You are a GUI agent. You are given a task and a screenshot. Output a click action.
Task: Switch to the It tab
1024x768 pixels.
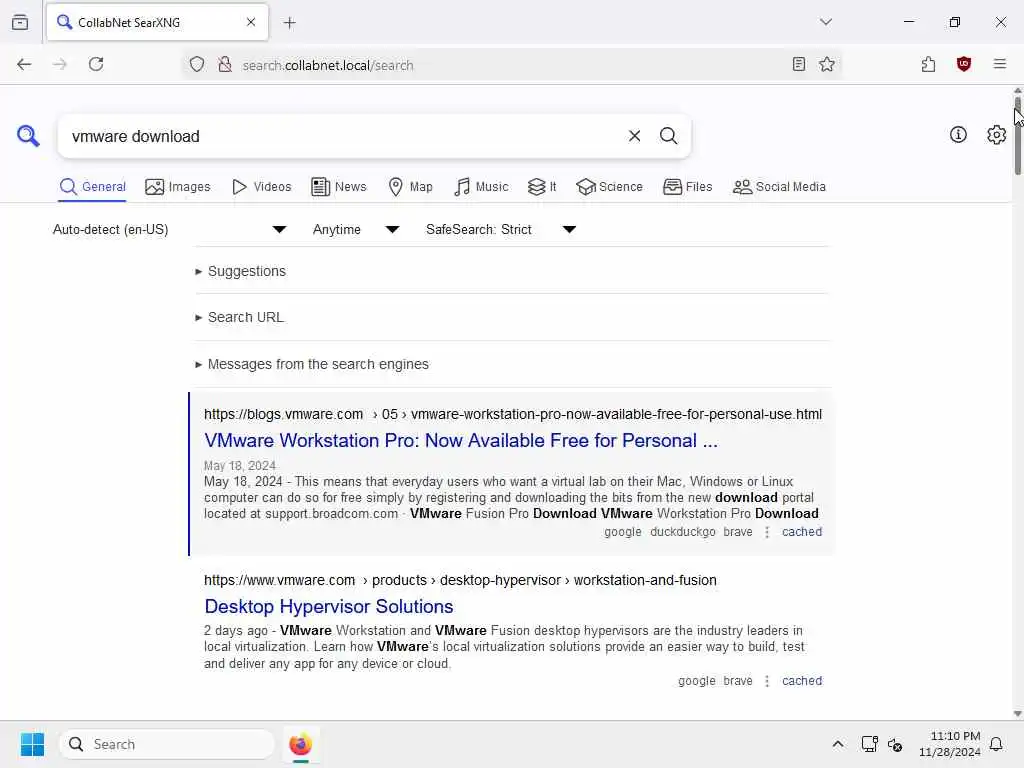[542, 187]
